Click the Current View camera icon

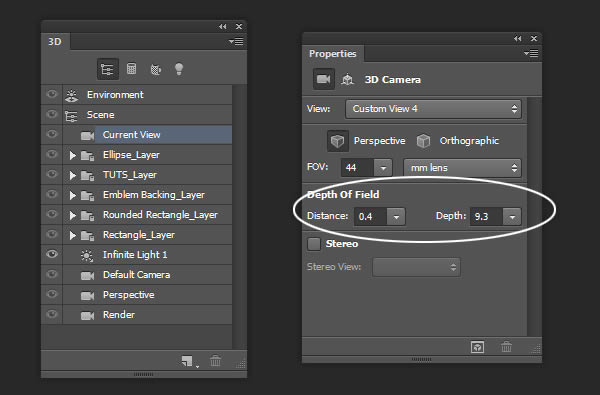[x=87, y=135]
